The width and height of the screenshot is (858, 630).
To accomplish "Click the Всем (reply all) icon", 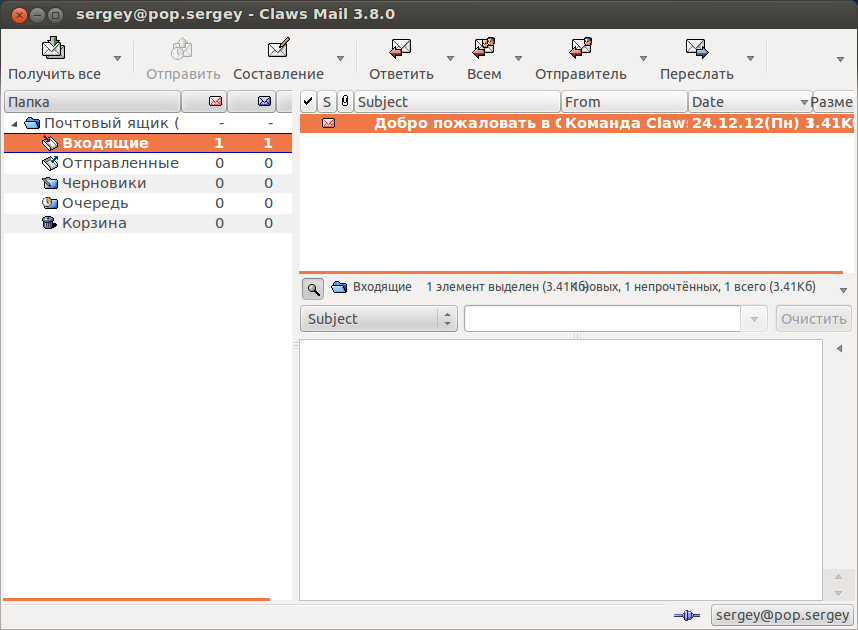I will (484, 48).
